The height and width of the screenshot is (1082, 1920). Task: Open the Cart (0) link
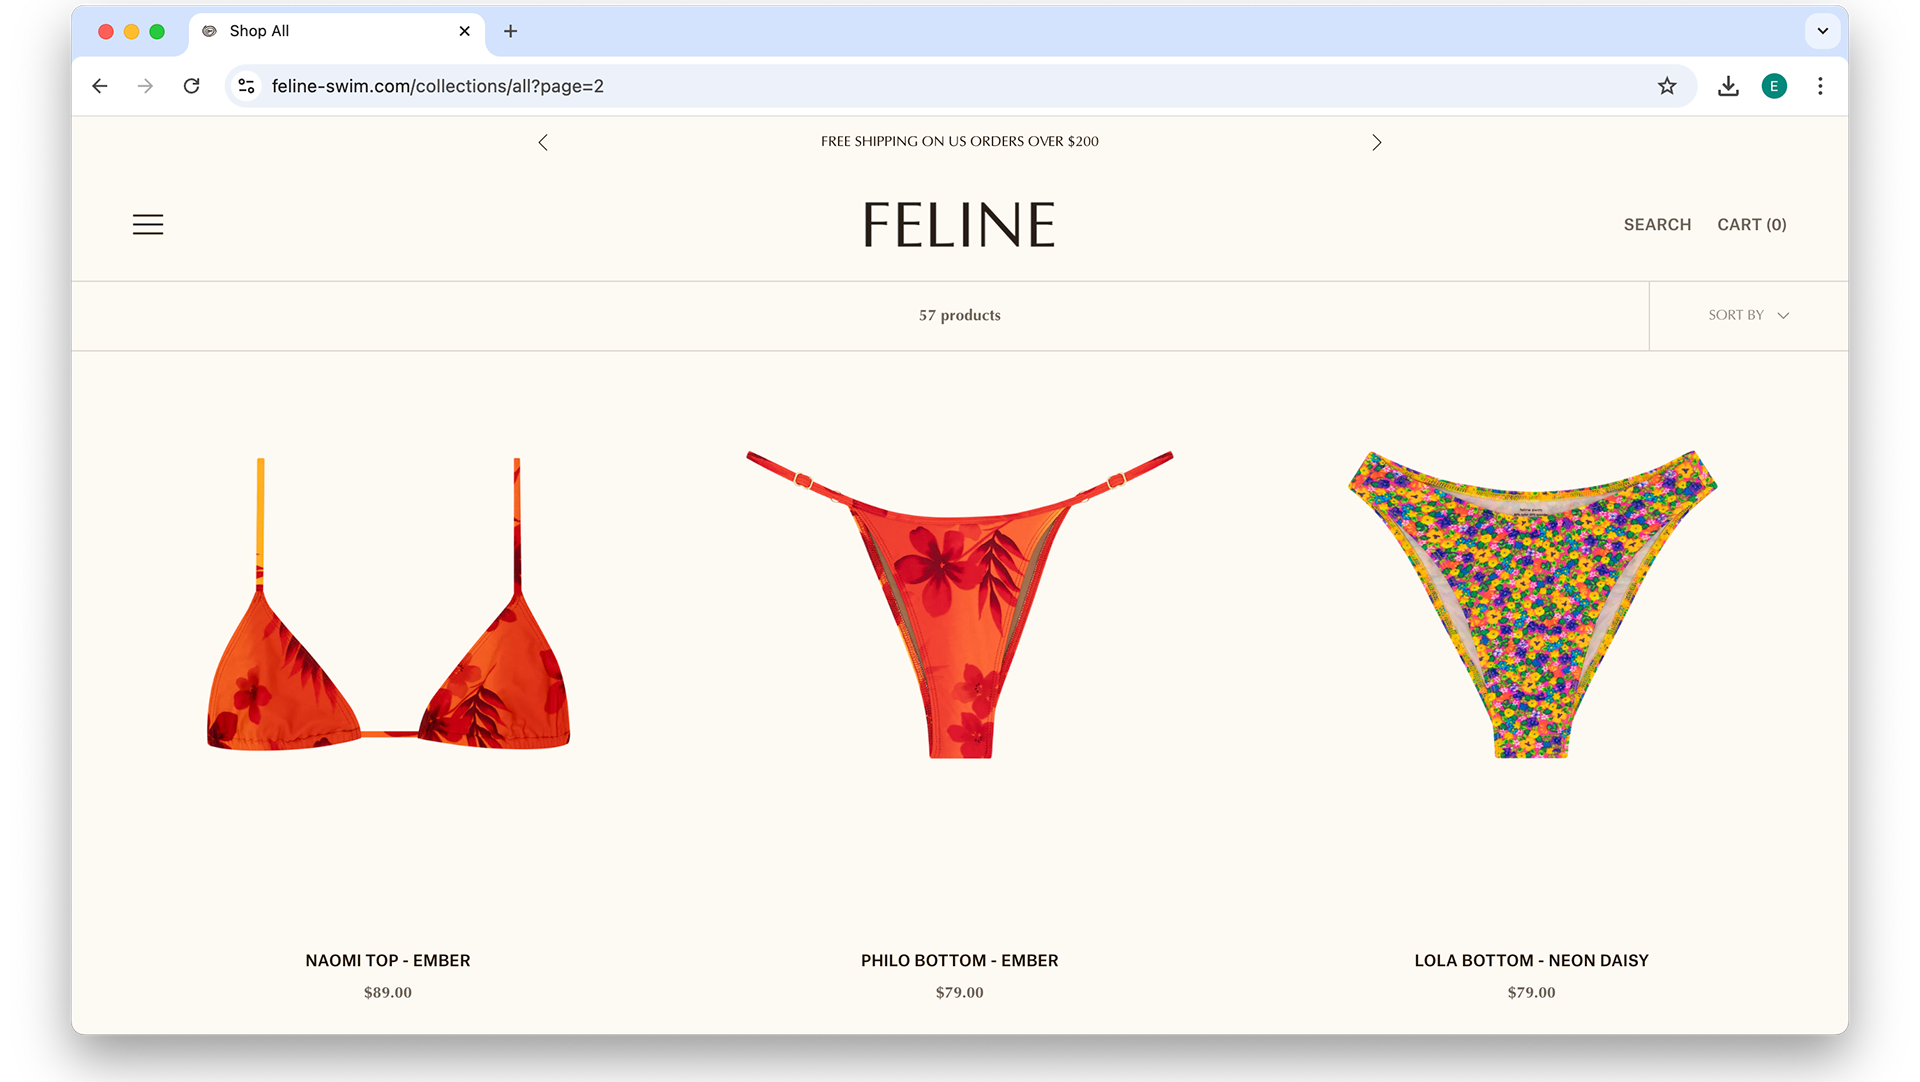(x=1752, y=225)
